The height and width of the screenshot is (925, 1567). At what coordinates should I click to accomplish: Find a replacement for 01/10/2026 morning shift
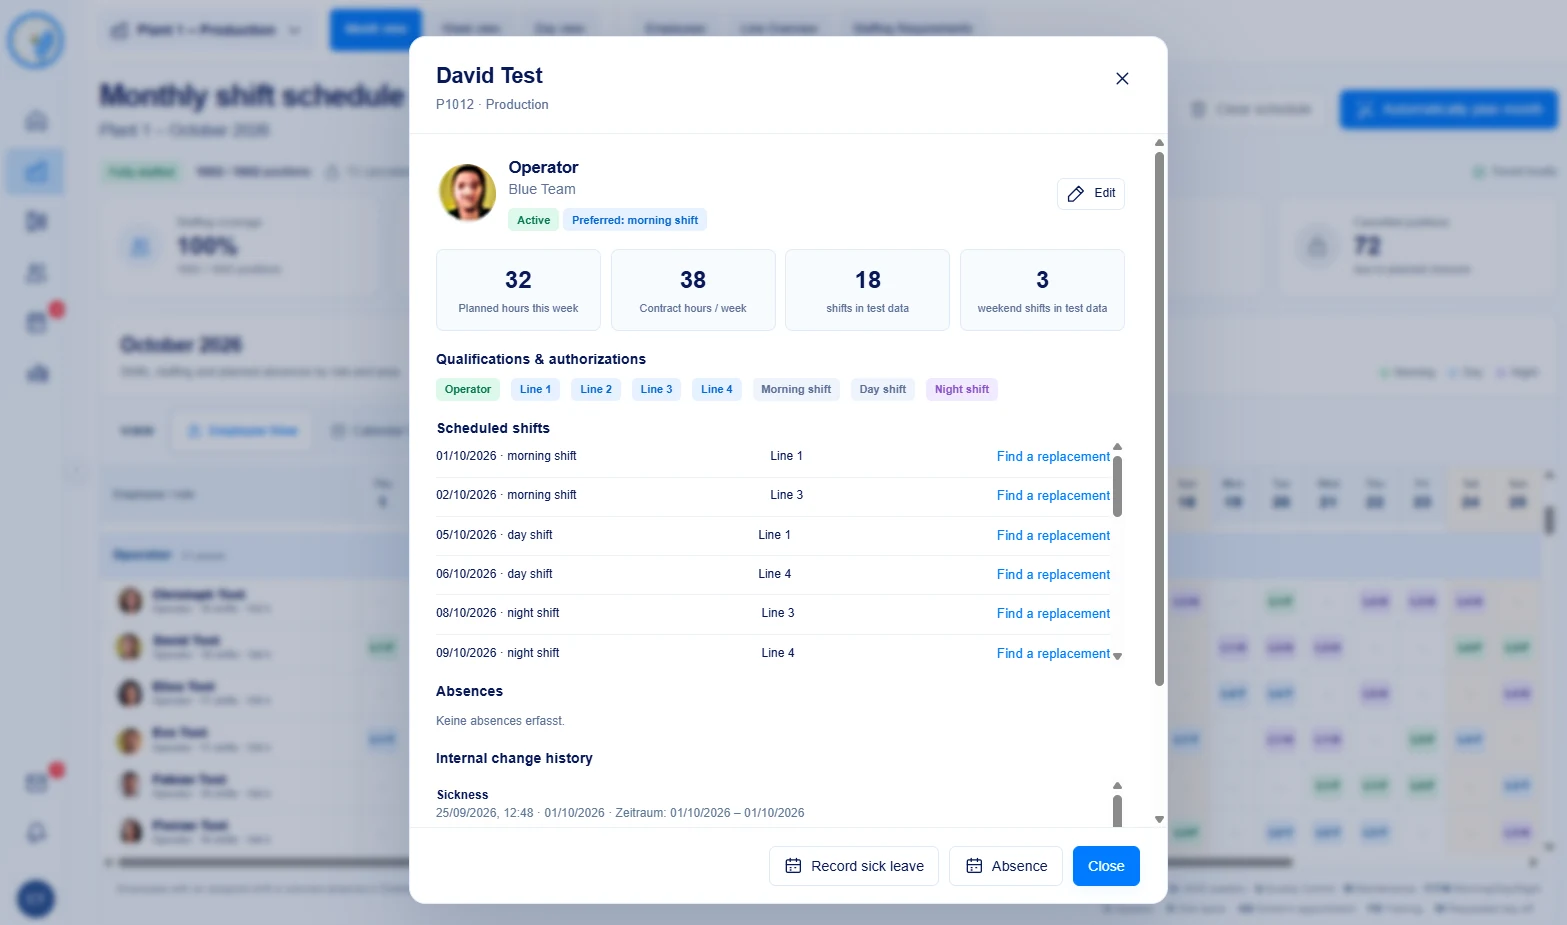click(x=1053, y=457)
